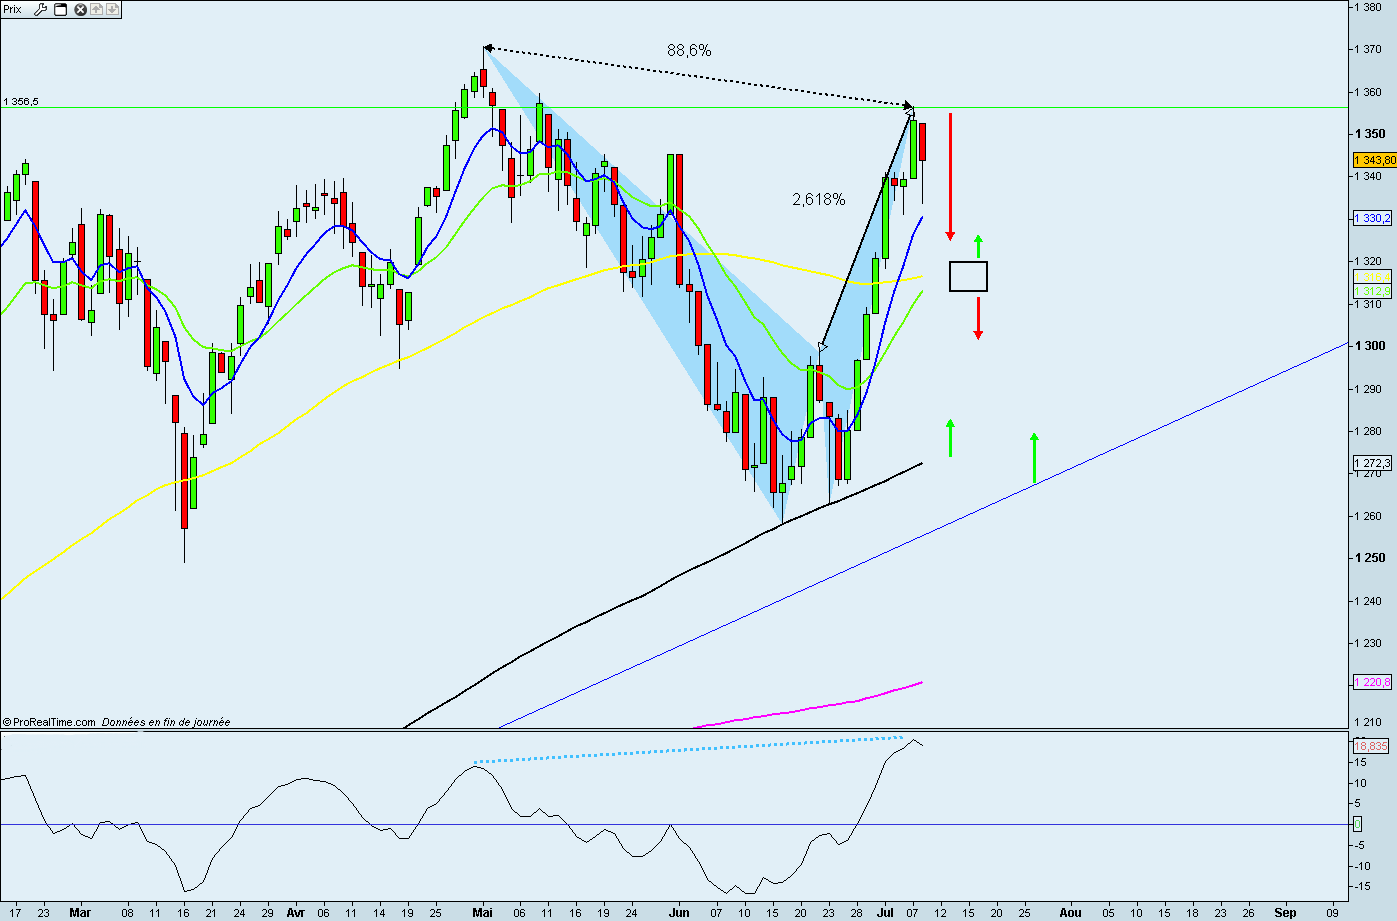Click the "Prix" panel title label
Viewport: 1397px width, 921px height.
coord(13,9)
